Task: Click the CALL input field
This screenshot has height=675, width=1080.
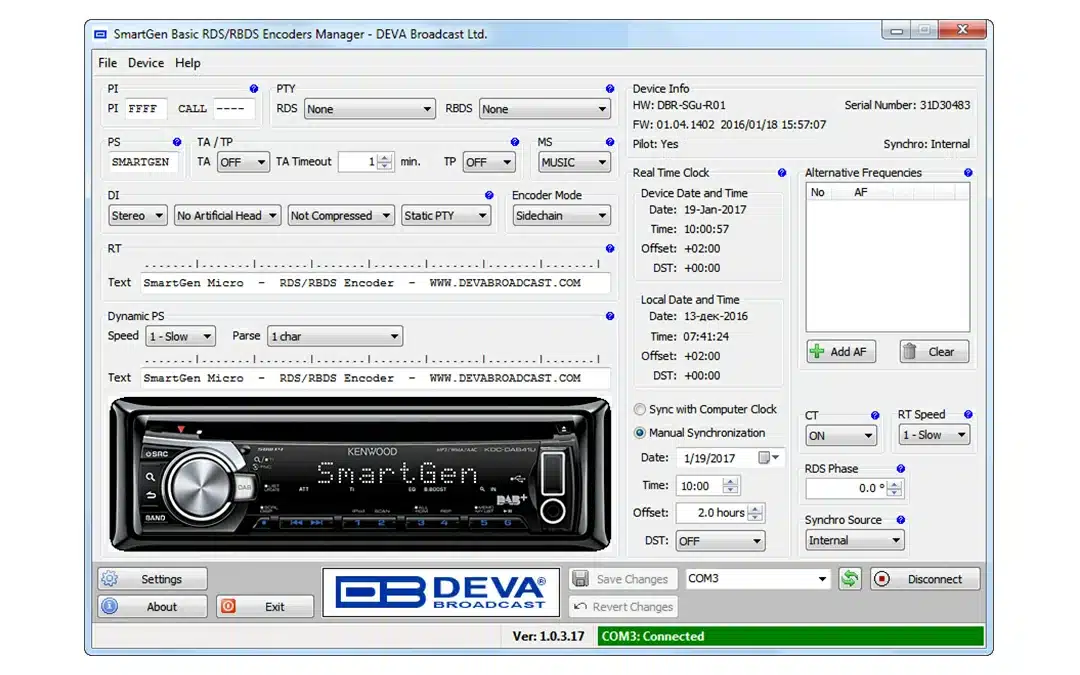Action: [x=233, y=109]
